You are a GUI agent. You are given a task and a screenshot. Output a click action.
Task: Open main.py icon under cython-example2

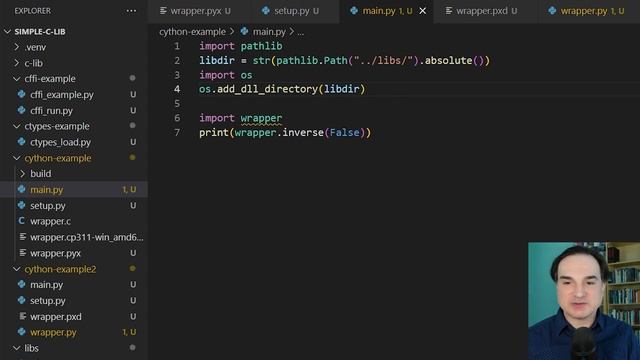[22, 284]
